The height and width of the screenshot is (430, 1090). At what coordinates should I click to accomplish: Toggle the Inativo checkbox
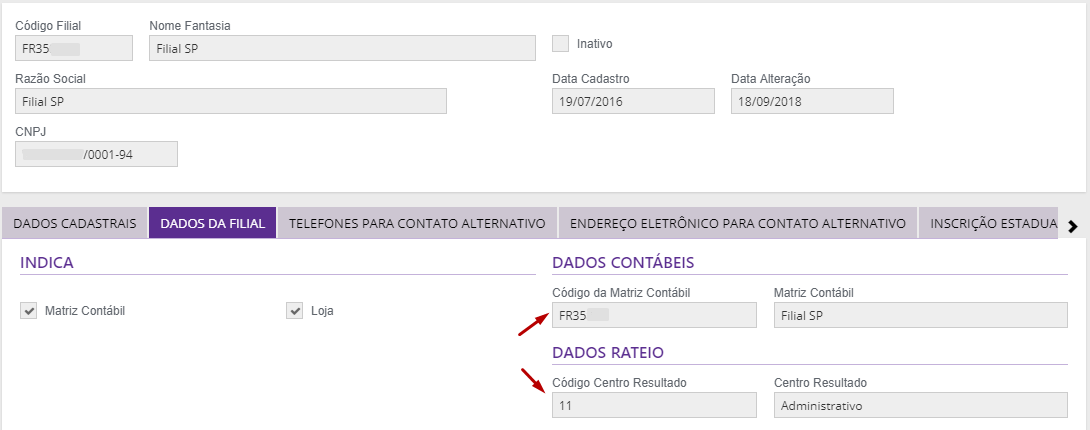[x=560, y=44]
